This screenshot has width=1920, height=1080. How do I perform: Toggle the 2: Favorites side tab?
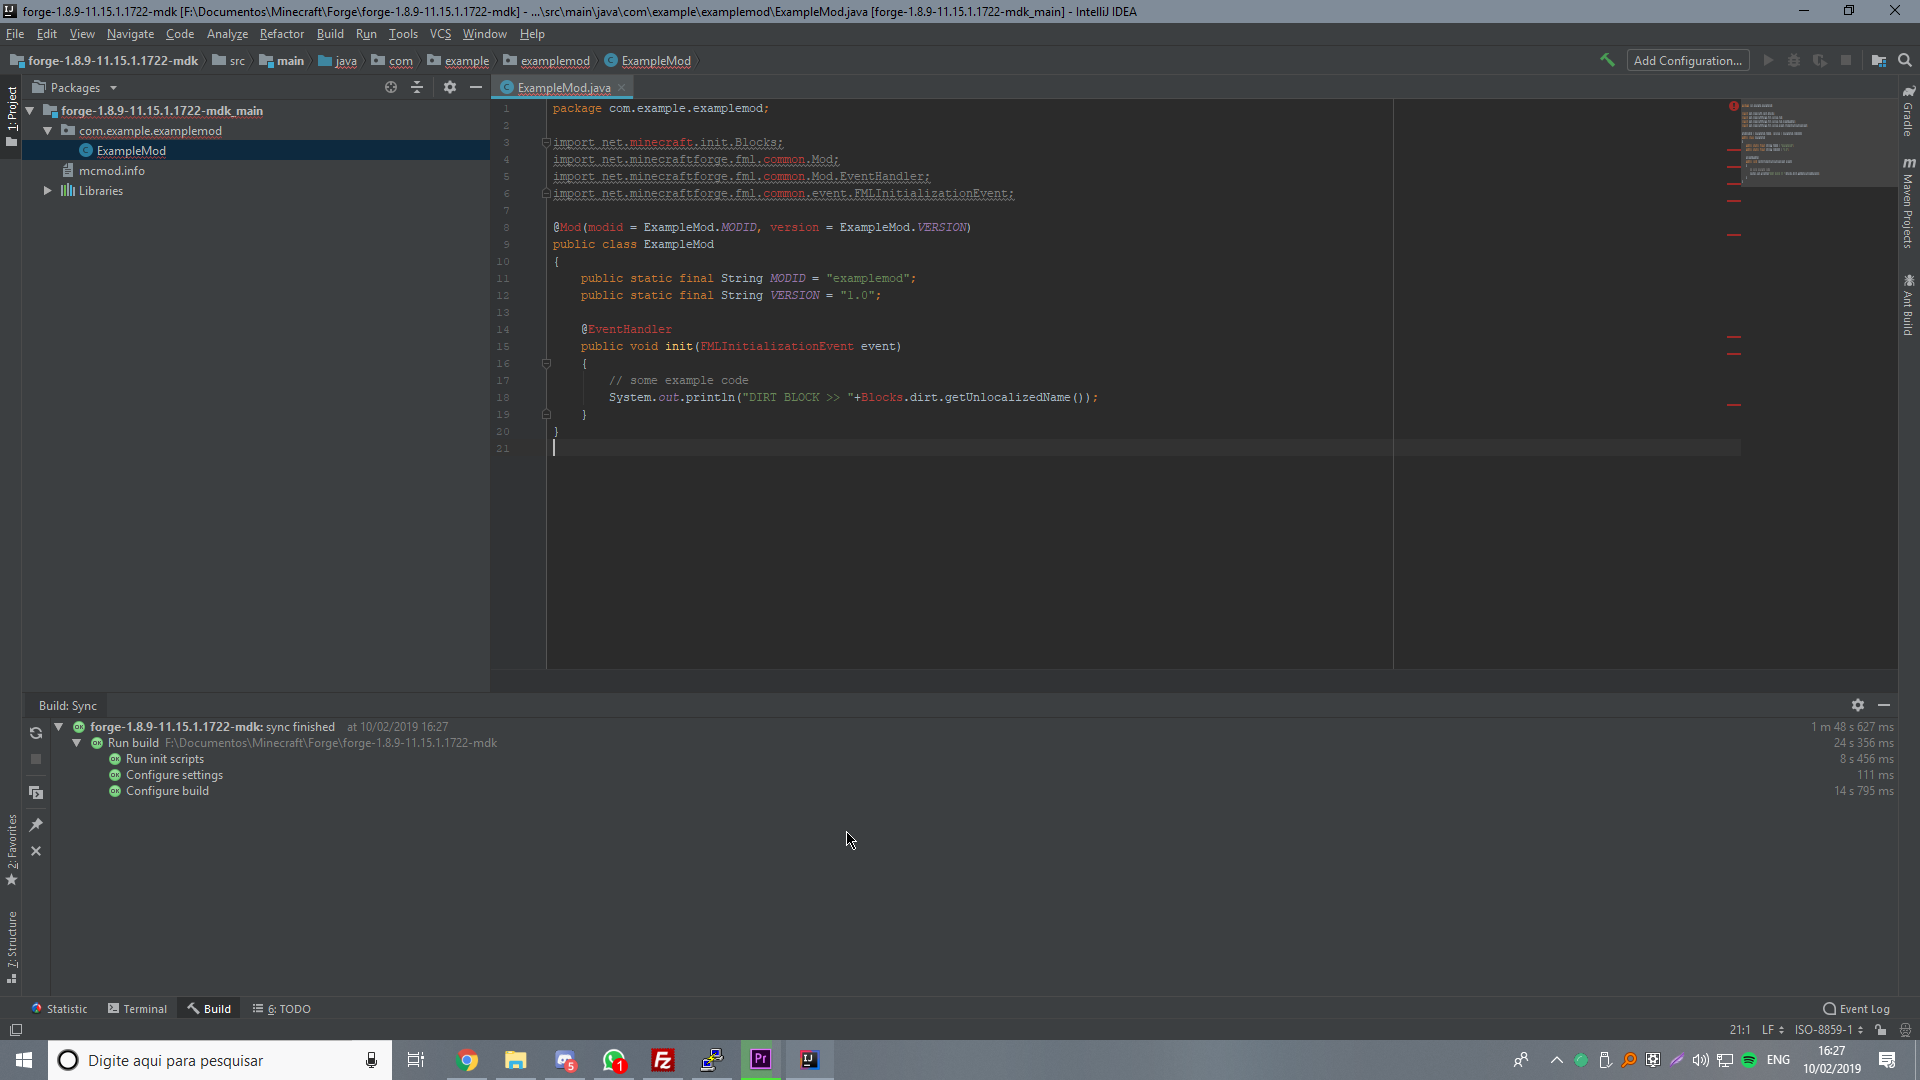[12, 851]
